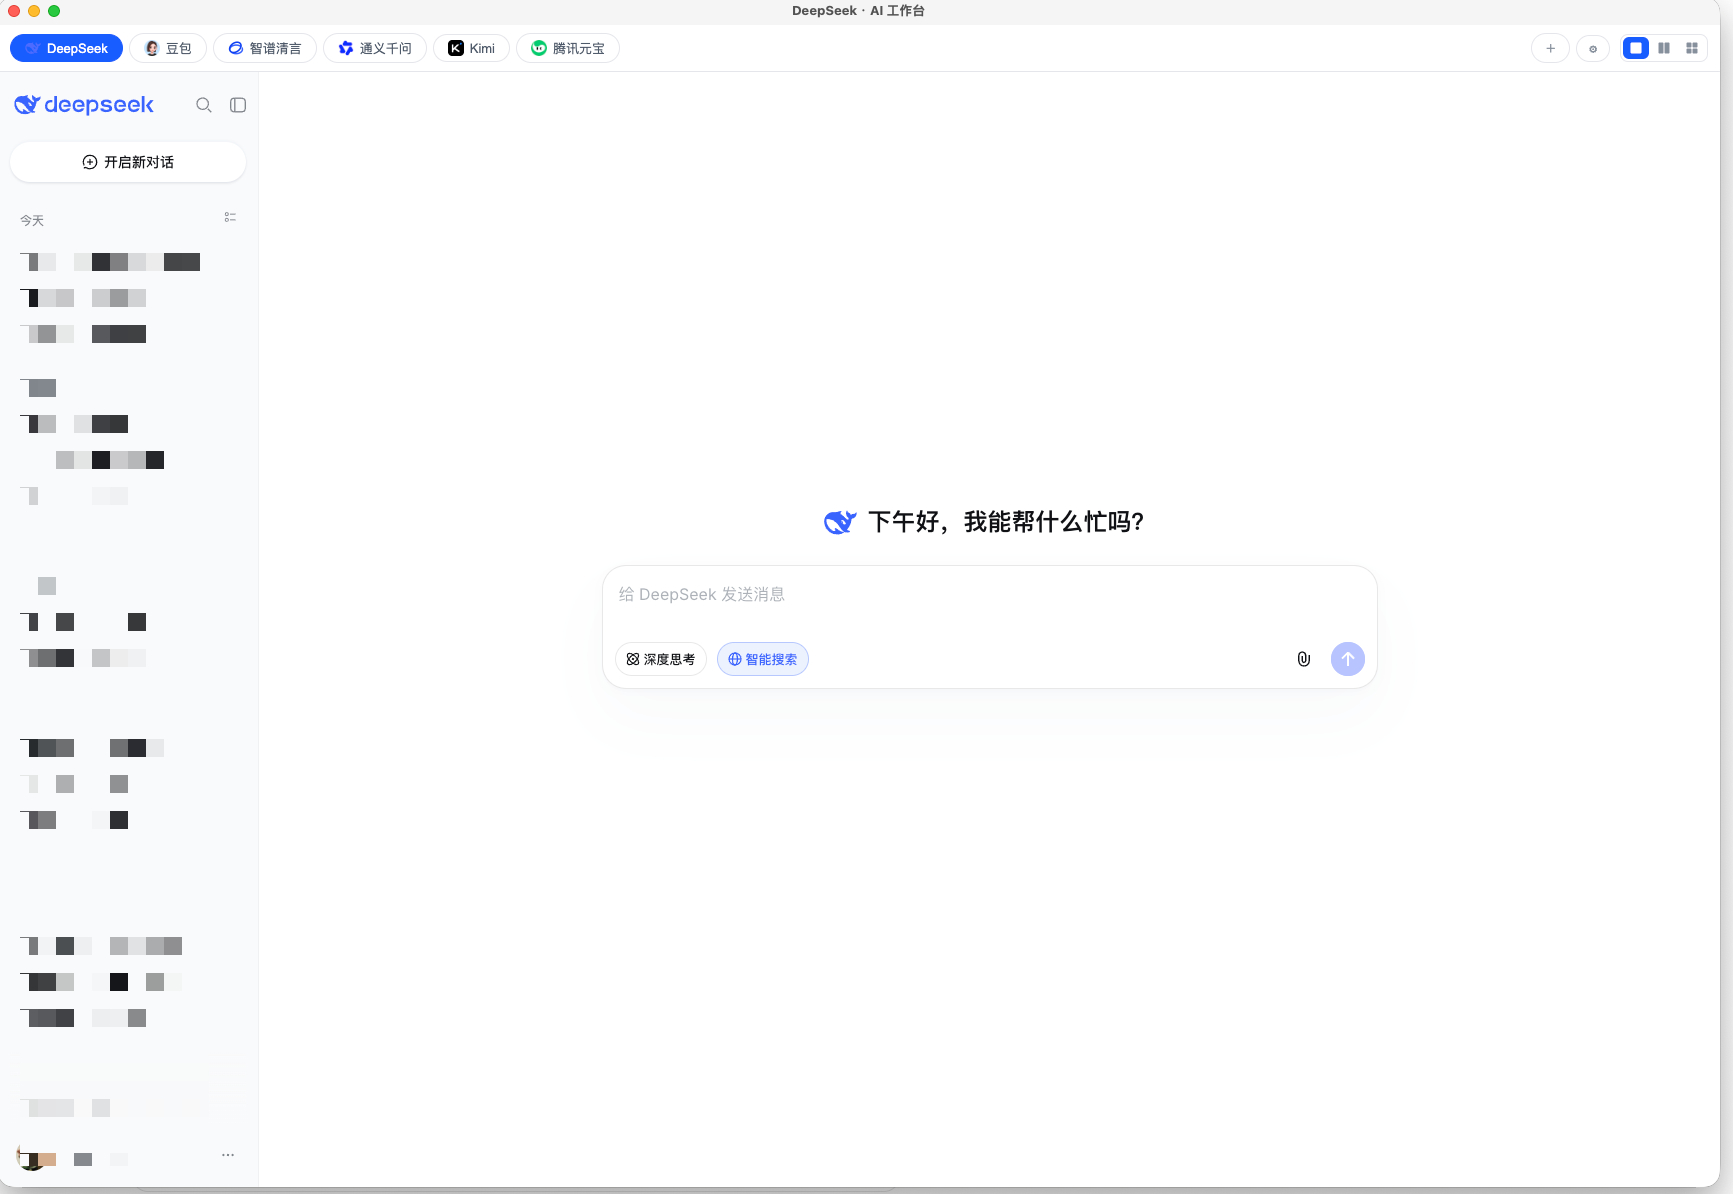Viewport: 1733px width, 1194px height.
Task: Select single-pane layout view
Action: (x=1636, y=48)
